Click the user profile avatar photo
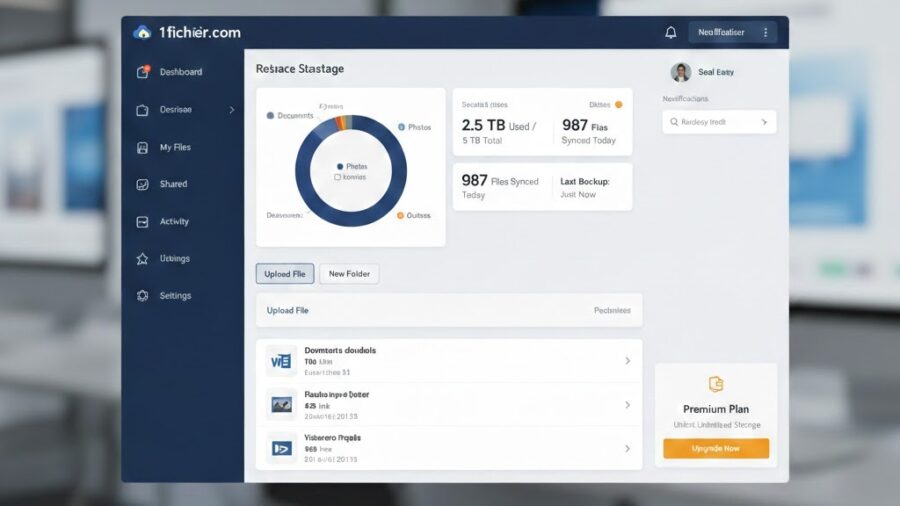 tap(681, 72)
